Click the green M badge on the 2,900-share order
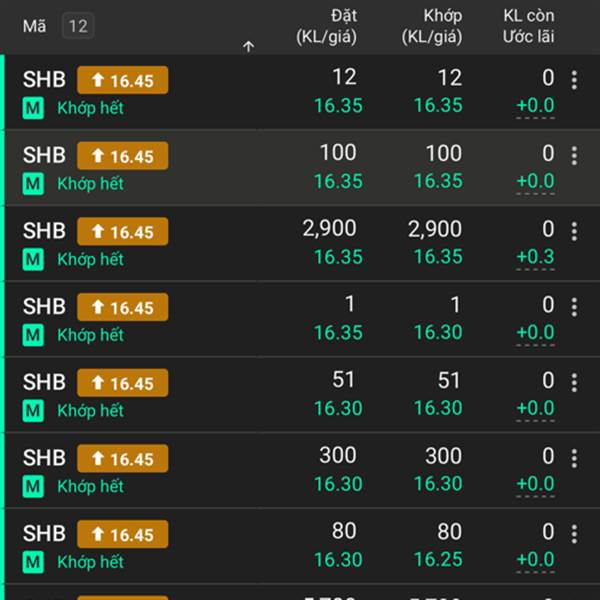The height and width of the screenshot is (600, 600). click(x=33, y=259)
